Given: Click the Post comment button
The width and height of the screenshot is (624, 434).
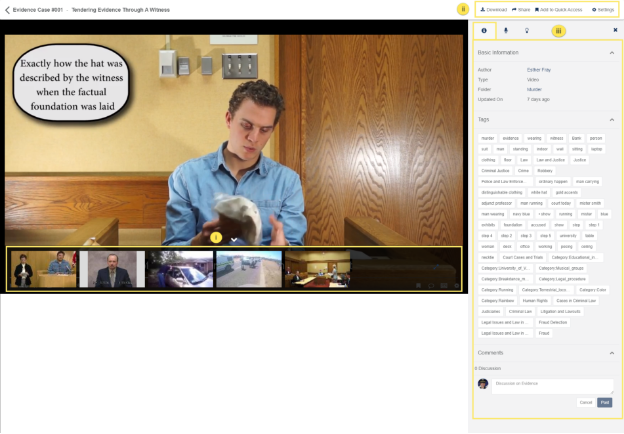Looking at the screenshot, I should tap(605, 402).
